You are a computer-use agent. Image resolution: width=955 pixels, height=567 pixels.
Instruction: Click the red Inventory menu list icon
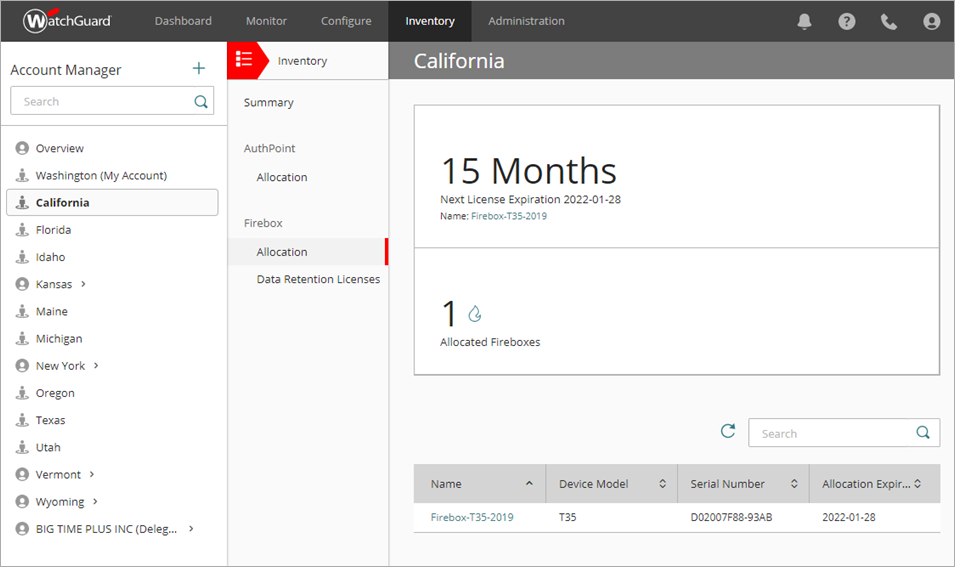pyautogui.click(x=243, y=60)
